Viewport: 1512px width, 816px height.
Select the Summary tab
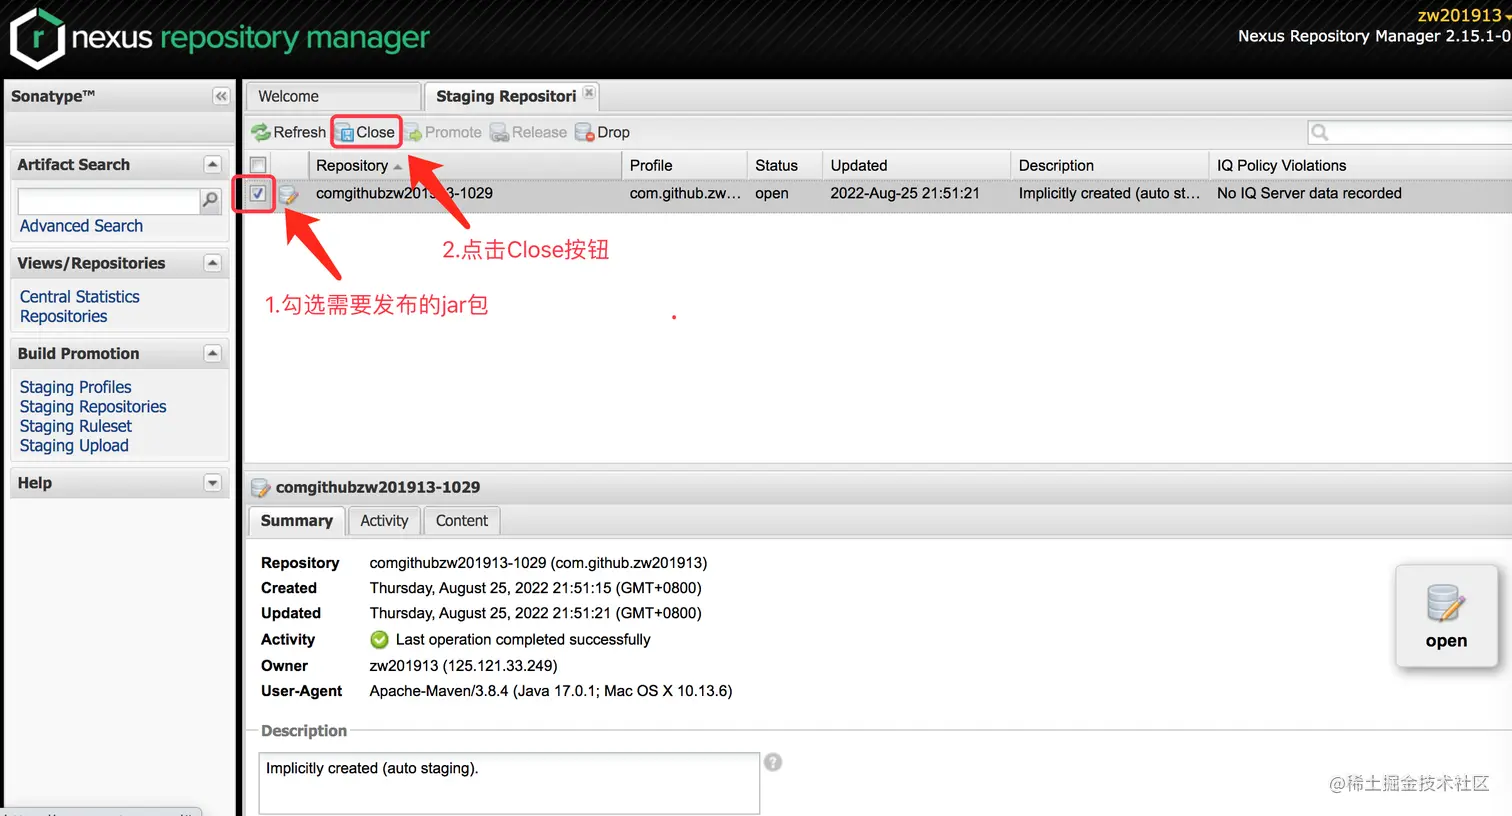click(297, 521)
